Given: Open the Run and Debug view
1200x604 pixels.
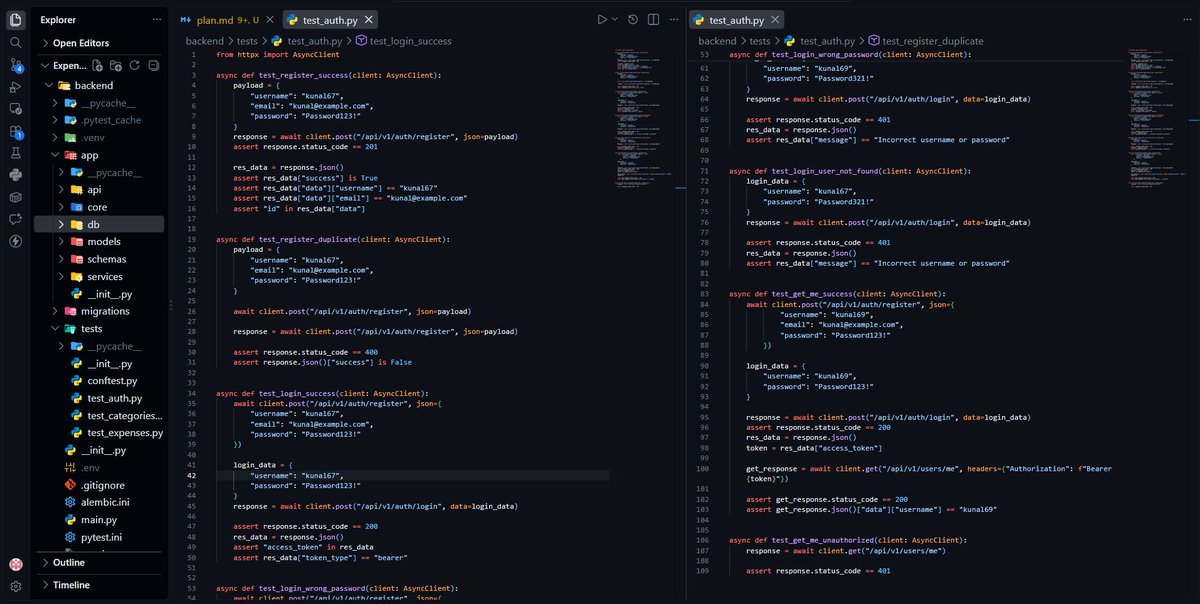Looking at the screenshot, I should (x=15, y=86).
